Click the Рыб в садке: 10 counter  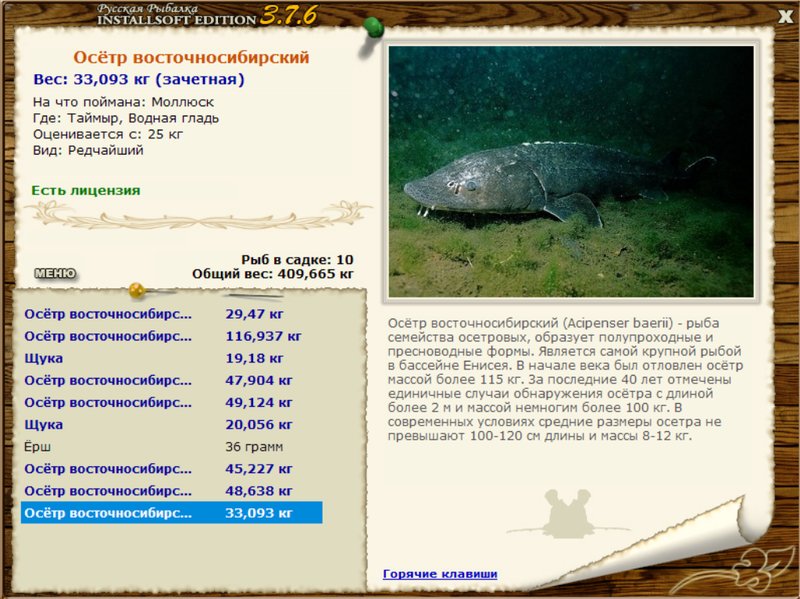tap(297, 260)
